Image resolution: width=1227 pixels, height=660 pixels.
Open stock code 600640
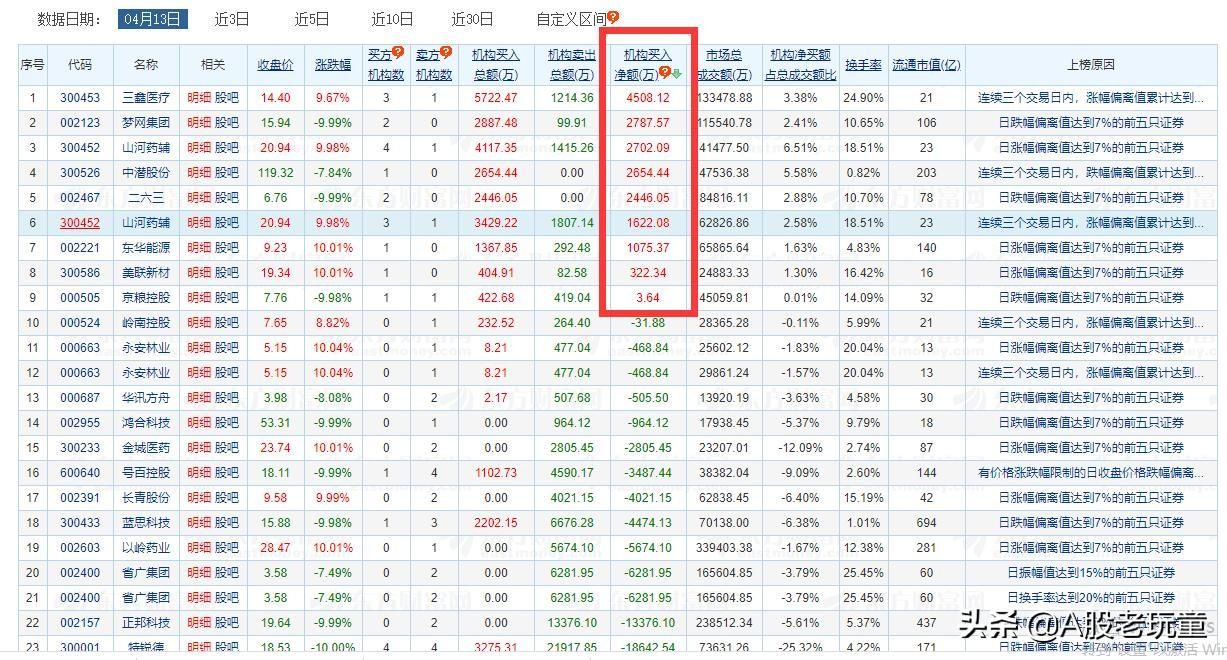pyautogui.click(x=80, y=473)
